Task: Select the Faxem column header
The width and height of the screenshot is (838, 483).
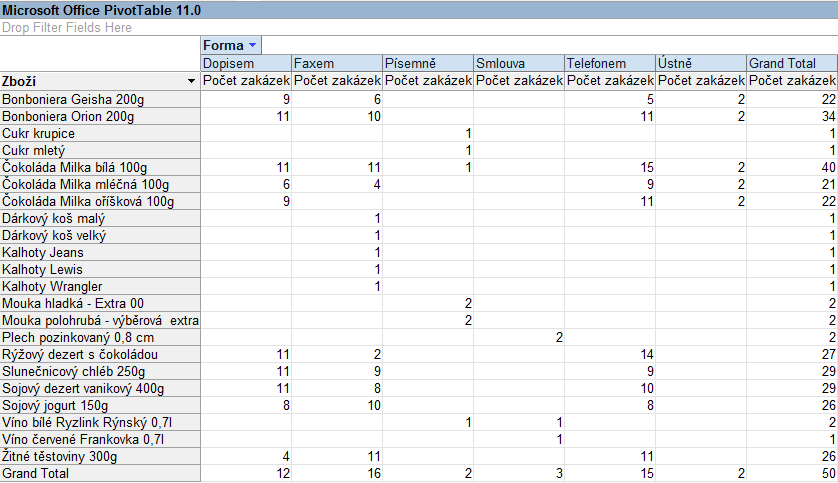Action: click(x=337, y=63)
